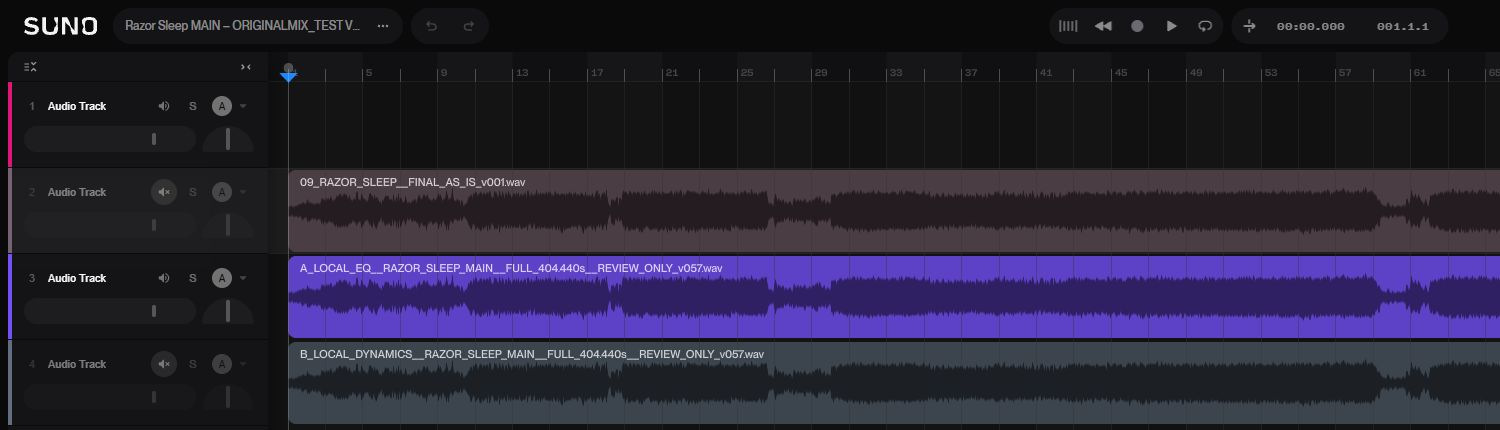Collapse the track panel with the chevrons icon
The width and height of the screenshot is (1500, 430).
pyautogui.click(x=246, y=67)
